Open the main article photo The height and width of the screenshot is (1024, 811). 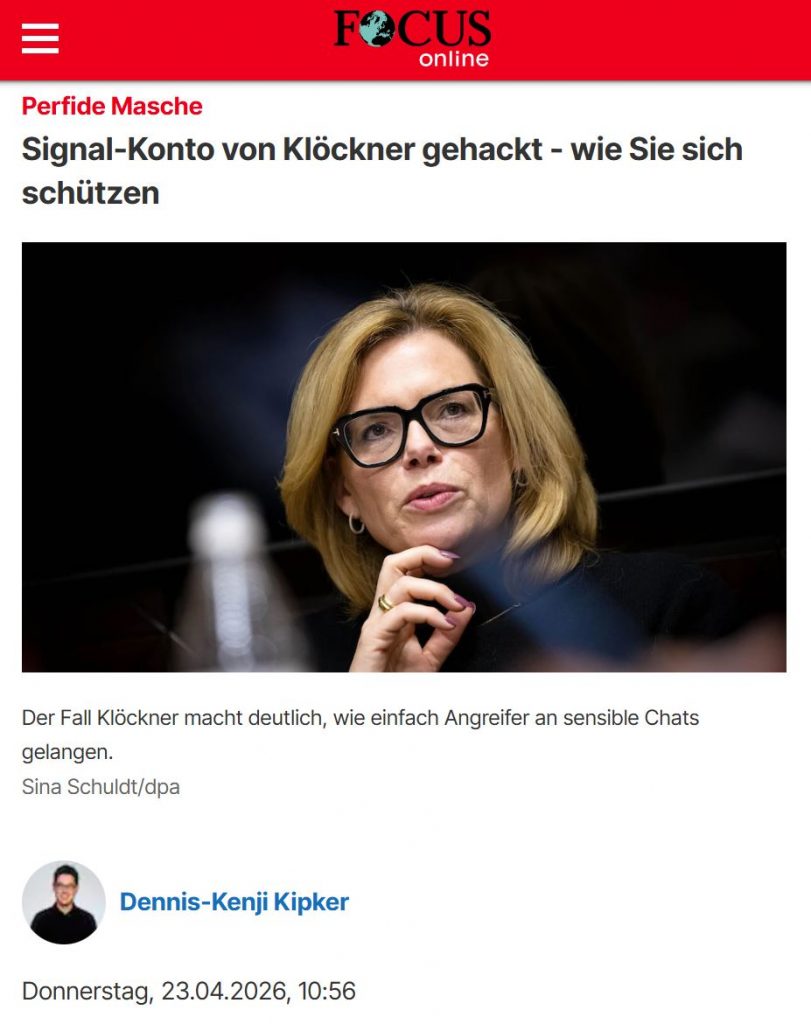404,457
